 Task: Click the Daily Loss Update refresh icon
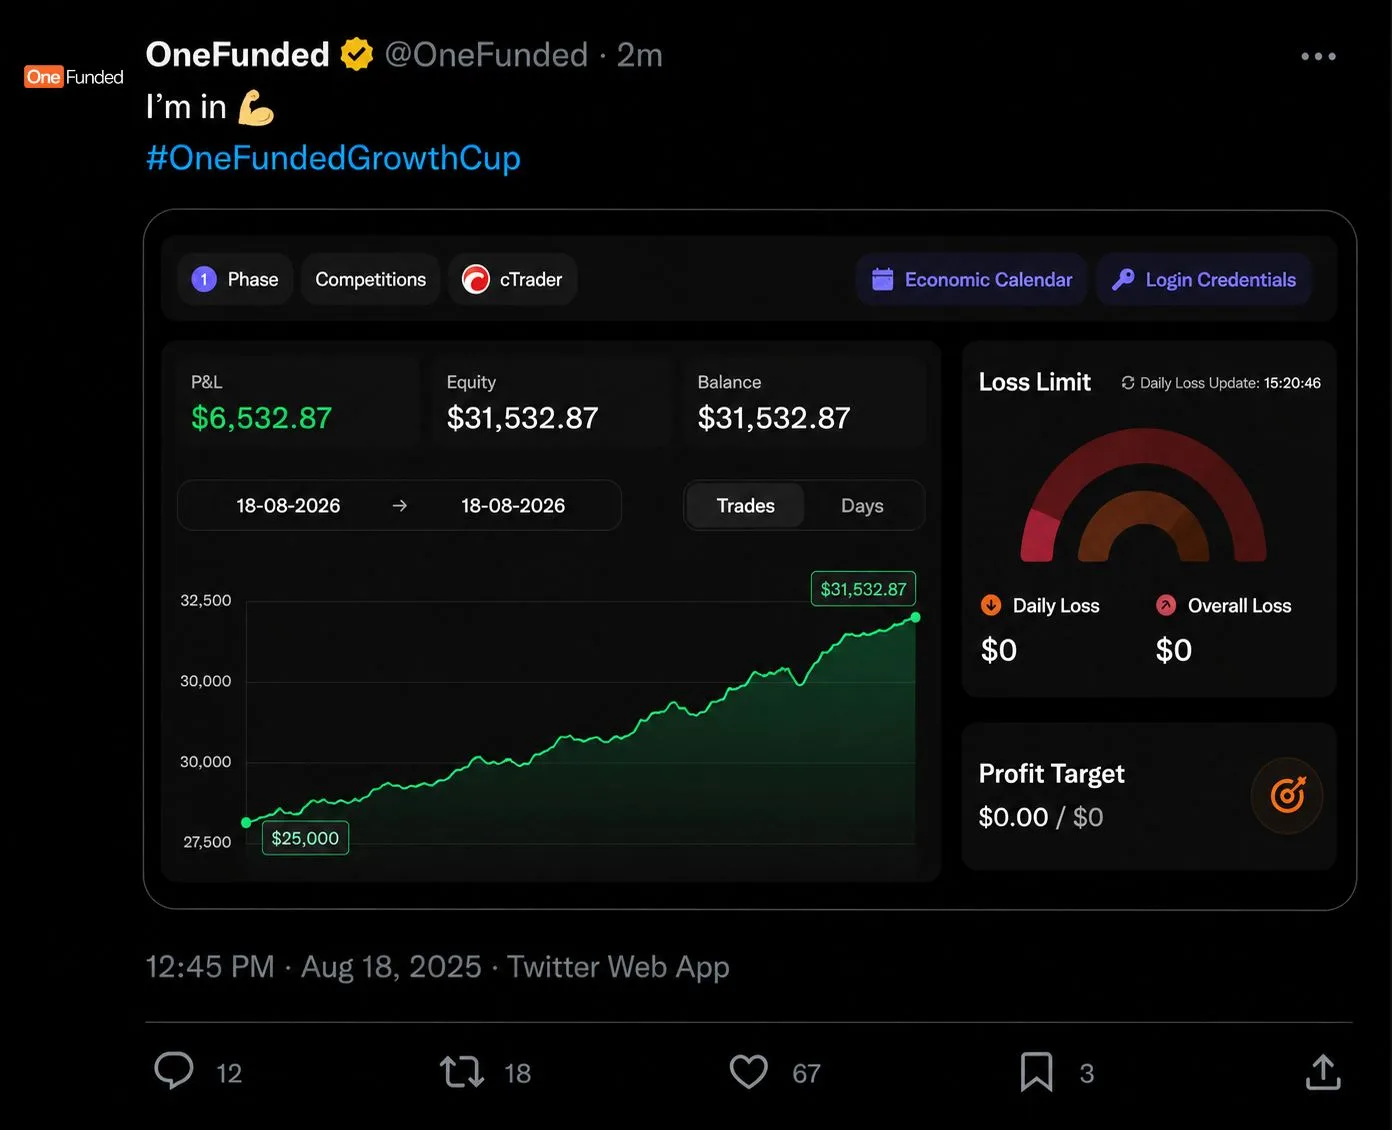(x=1128, y=383)
